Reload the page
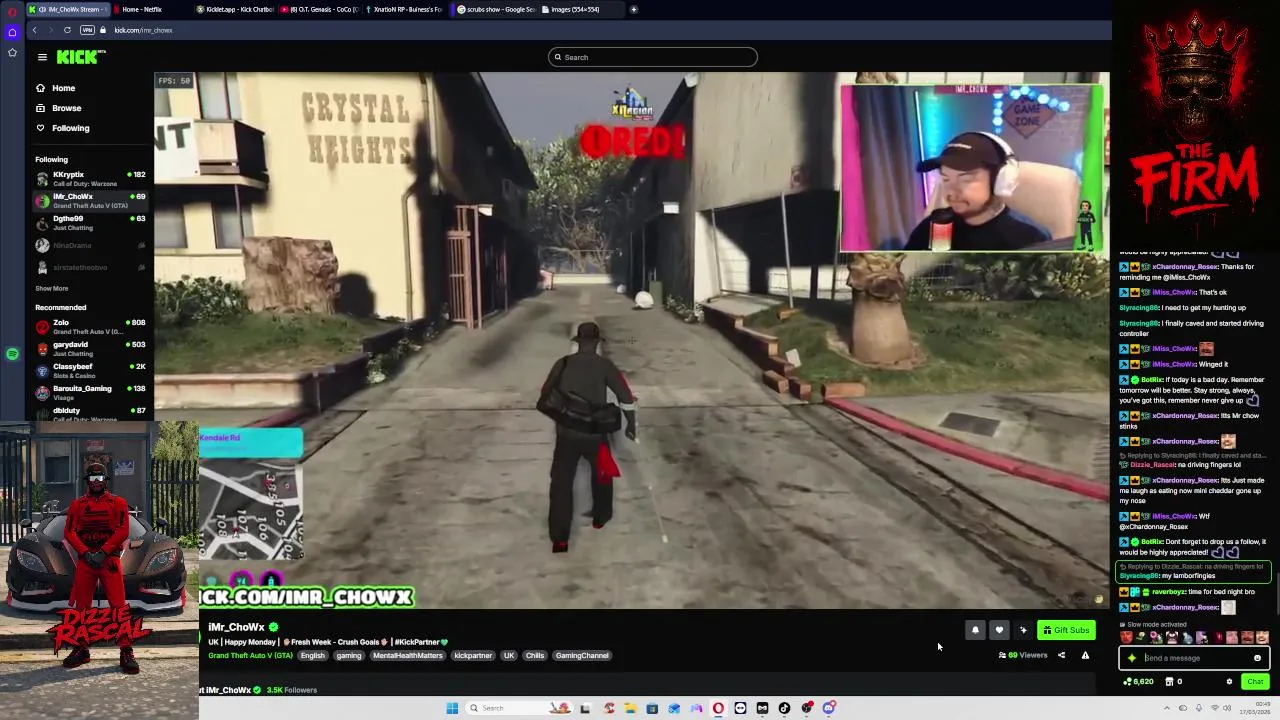The height and width of the screenshot is (720, 1280). point(67,30)
